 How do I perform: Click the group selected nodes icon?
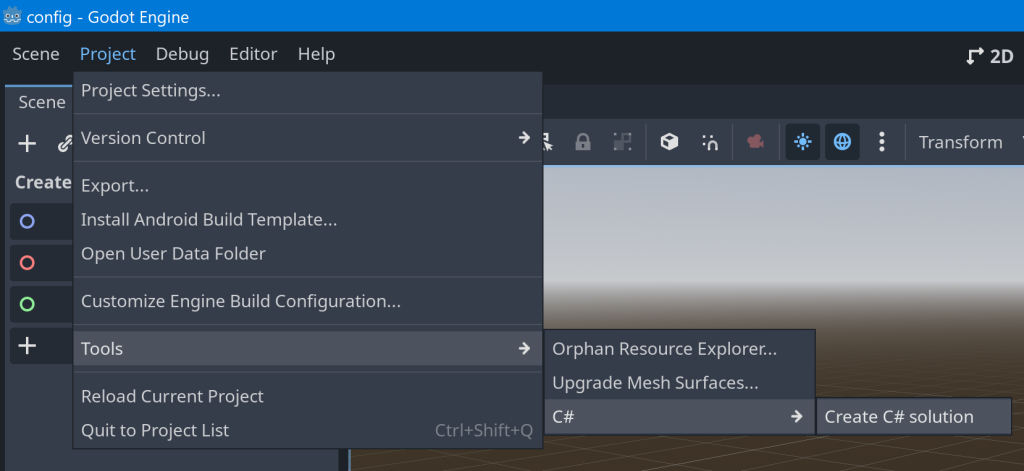(x=622, y=143)
